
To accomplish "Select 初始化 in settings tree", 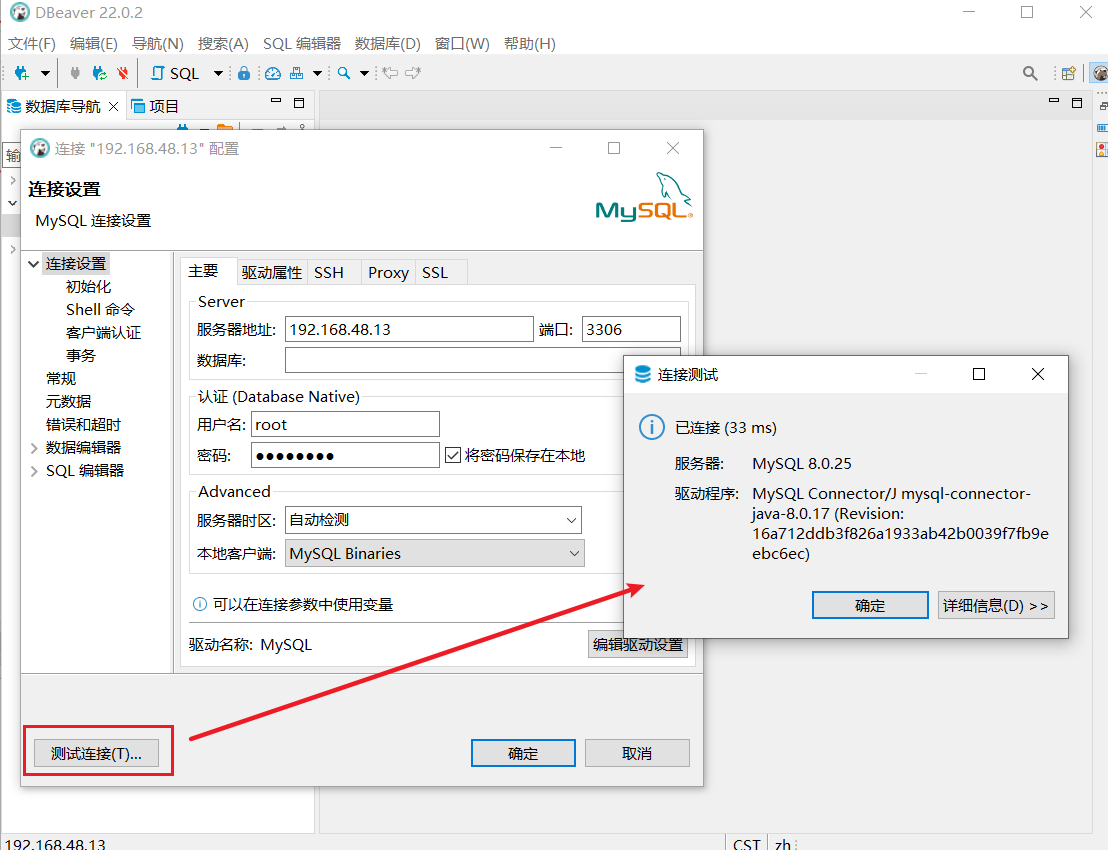I will [88, 287].
